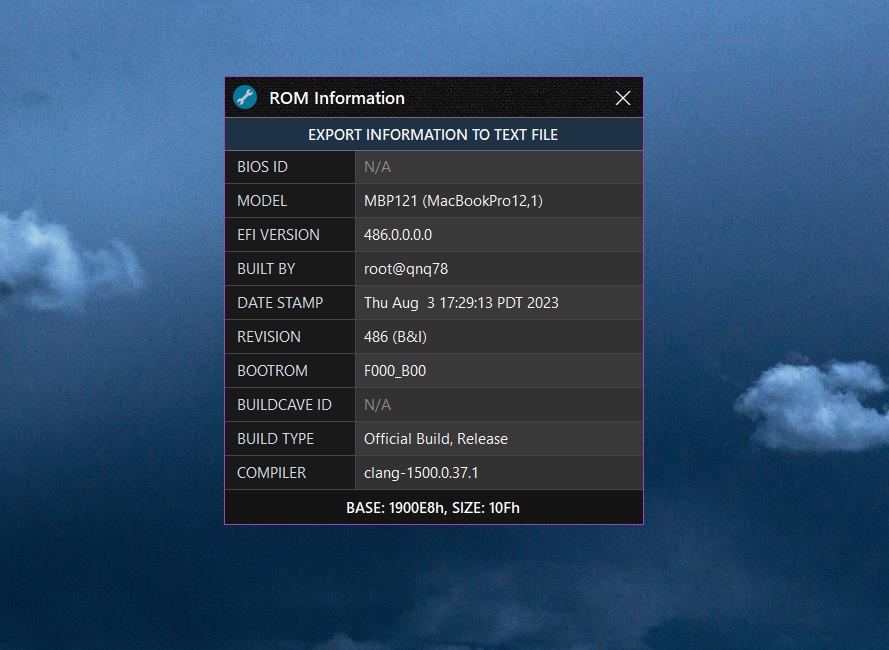
Task: Select the Official Build, Release value
Action: [436, 439]
